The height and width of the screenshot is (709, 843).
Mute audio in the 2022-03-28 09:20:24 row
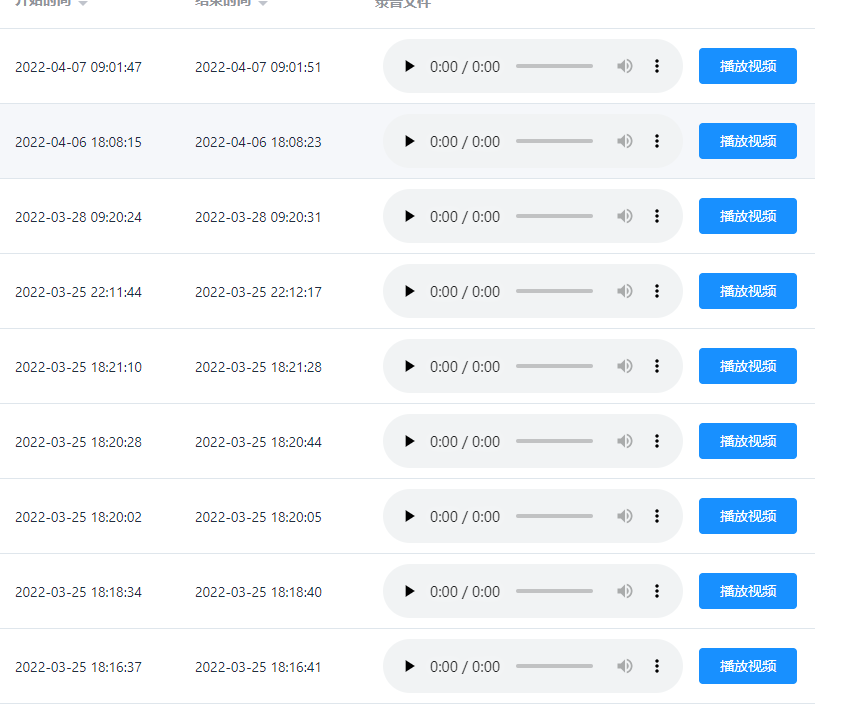coord(624,216)
